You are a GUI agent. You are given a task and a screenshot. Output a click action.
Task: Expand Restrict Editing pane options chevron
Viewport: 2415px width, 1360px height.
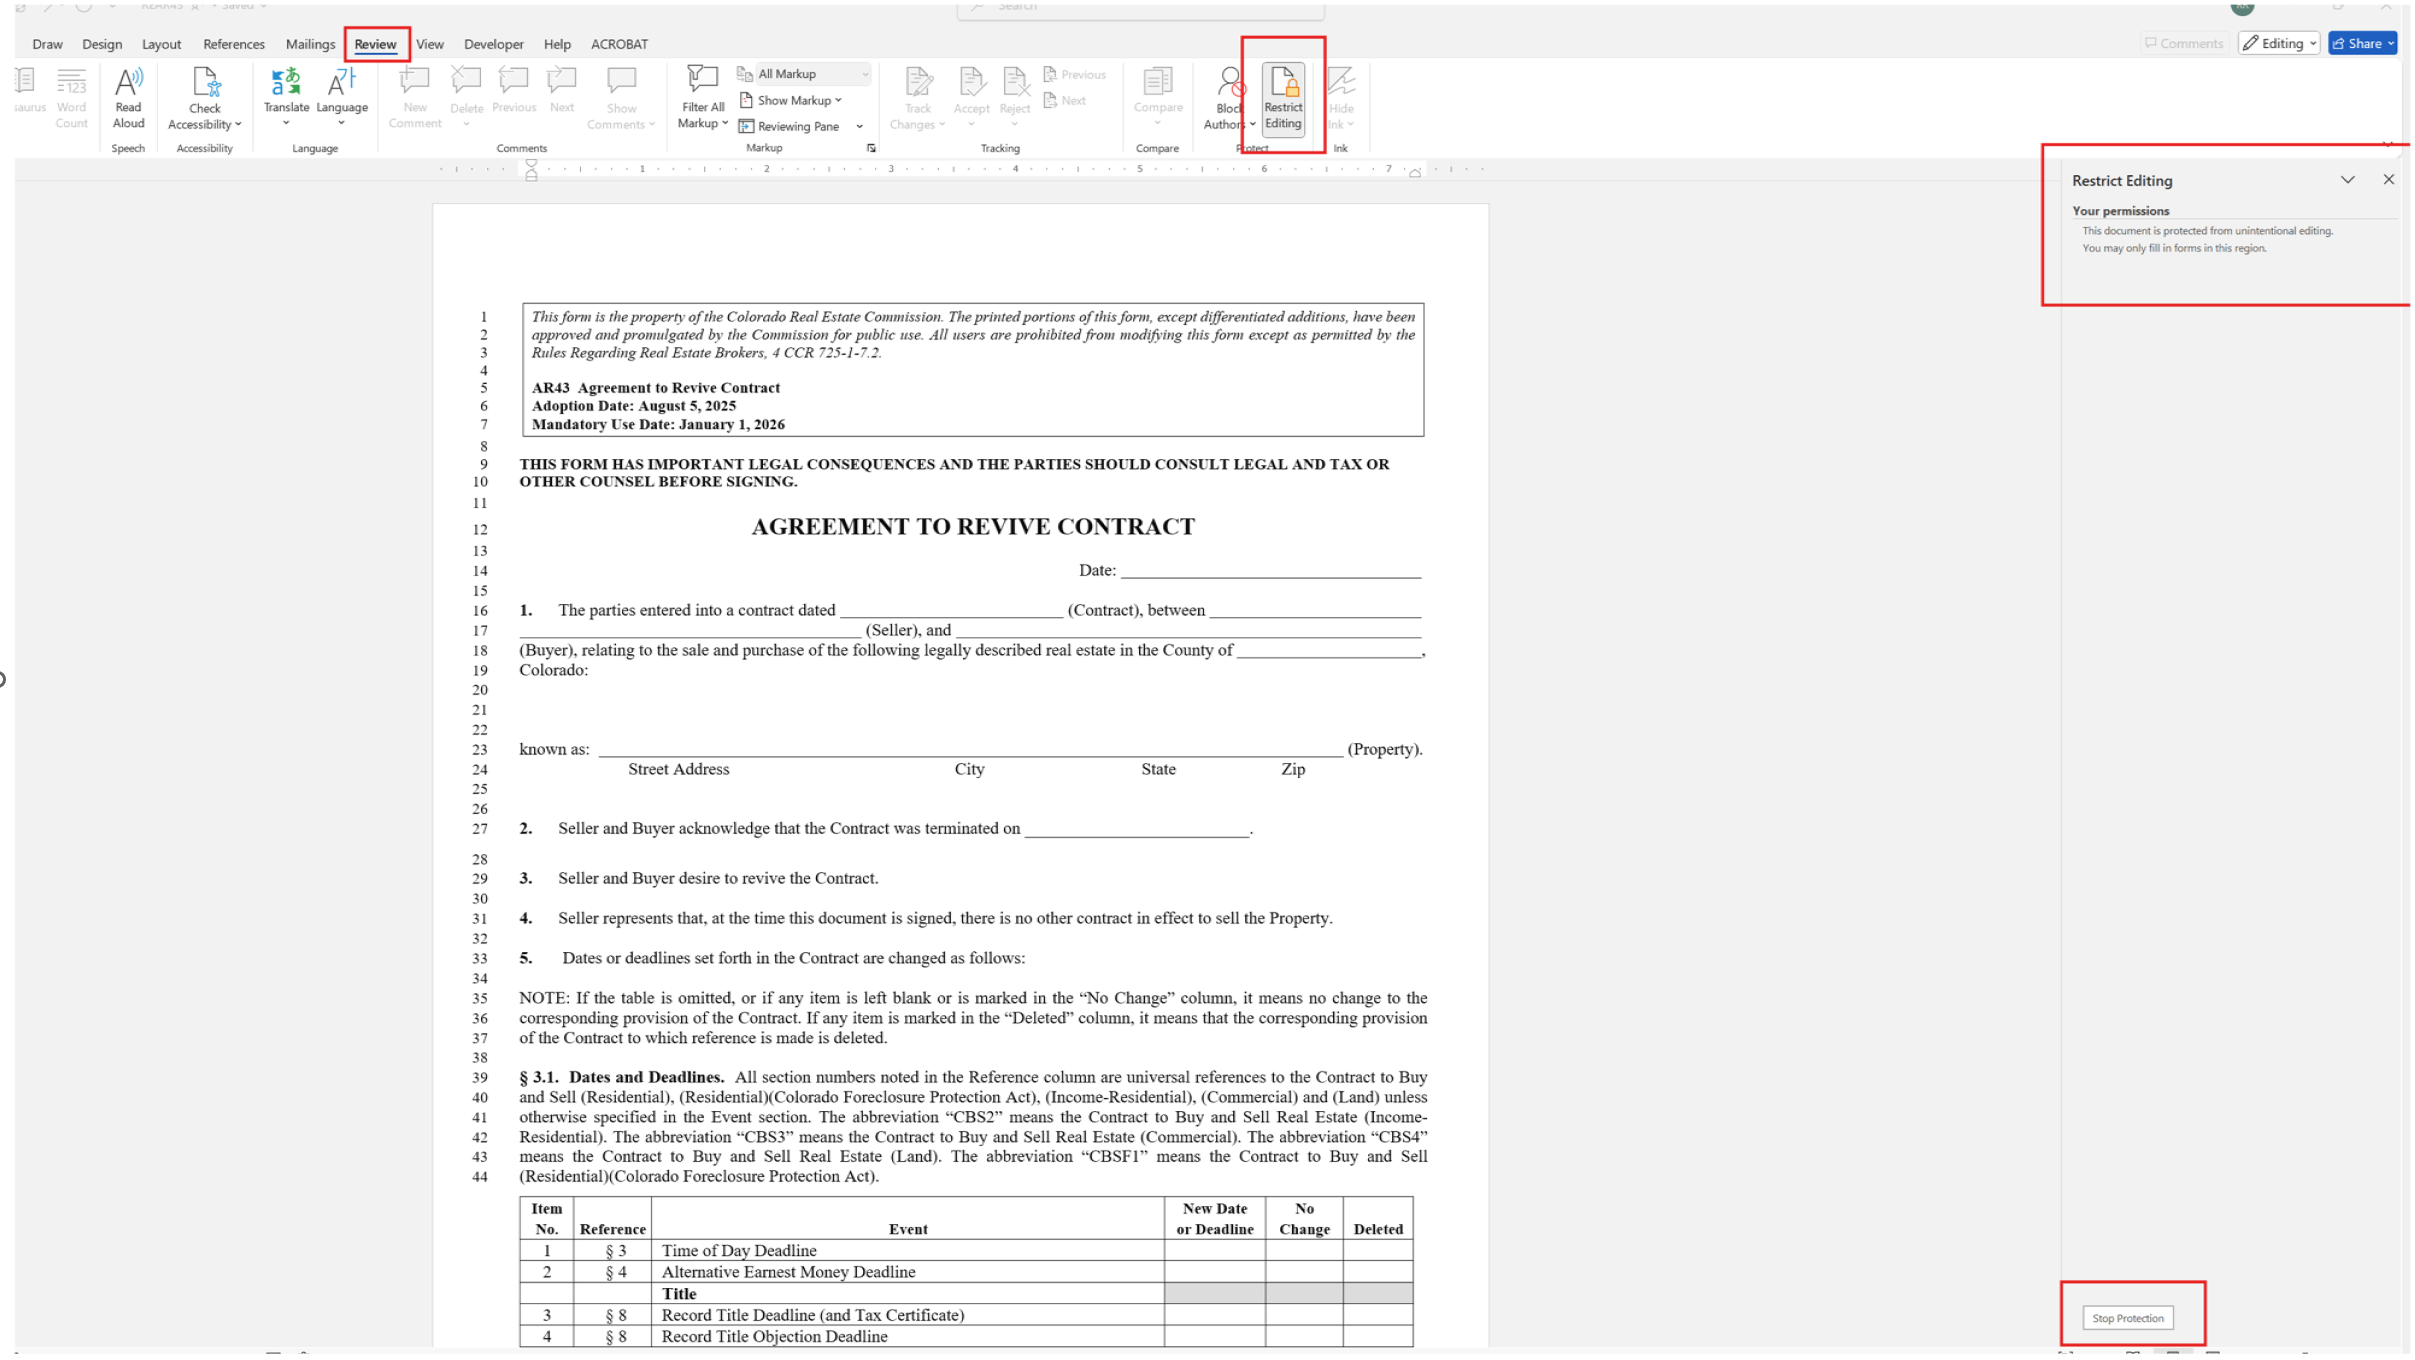2347,180
